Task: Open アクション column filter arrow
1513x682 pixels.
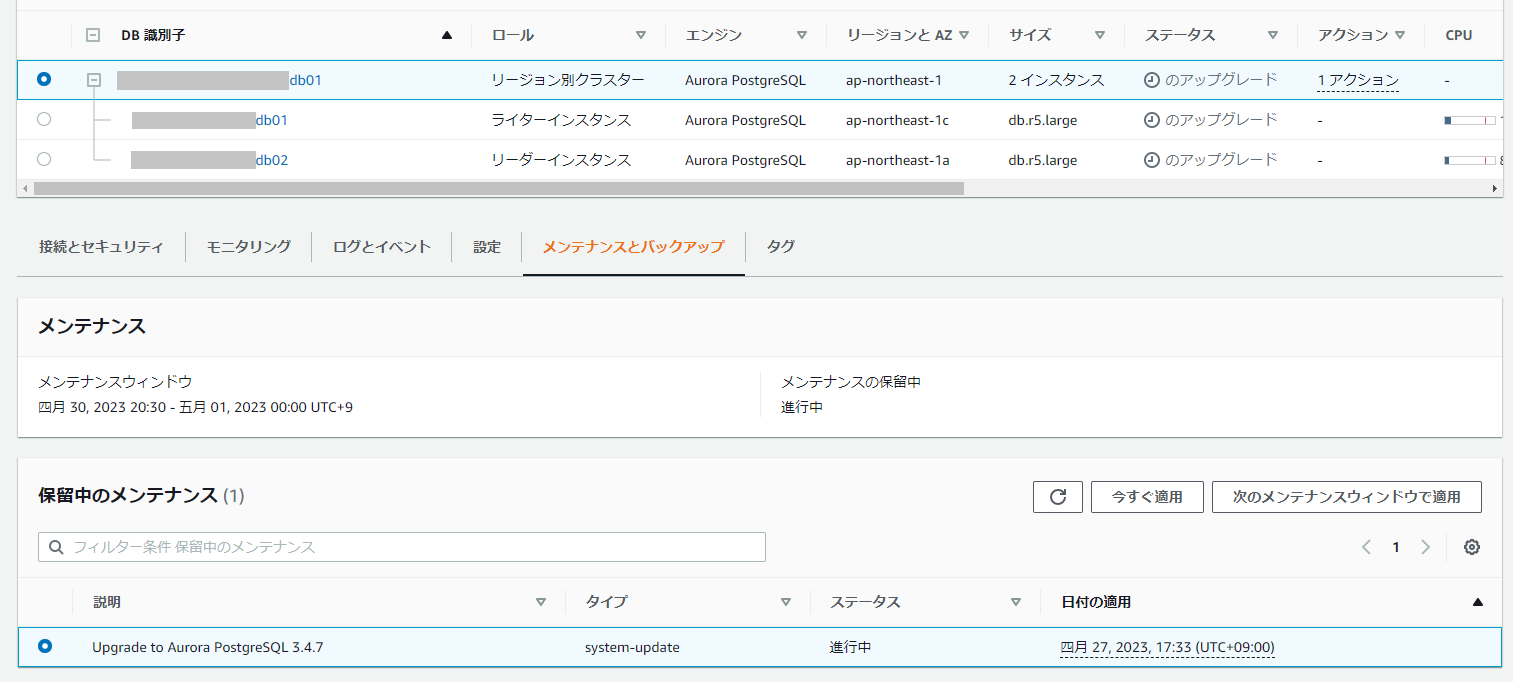Action: point(1400,35)
